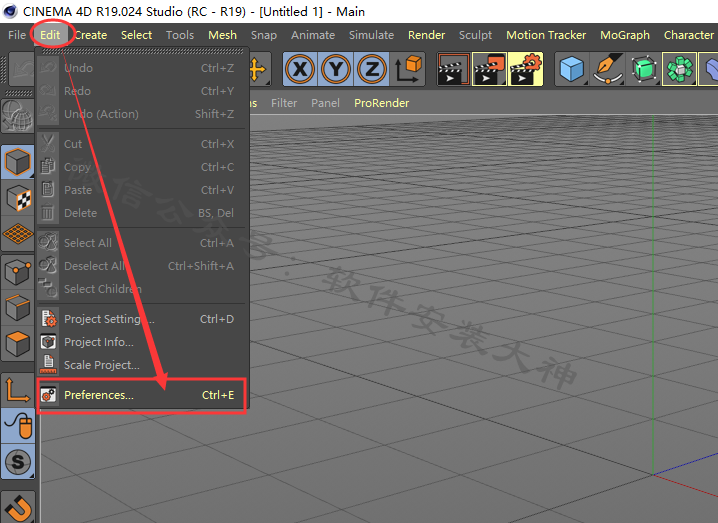Open the Create menu
The width and height of the screenshot is (718, 523).
click(x=91, y=35)
